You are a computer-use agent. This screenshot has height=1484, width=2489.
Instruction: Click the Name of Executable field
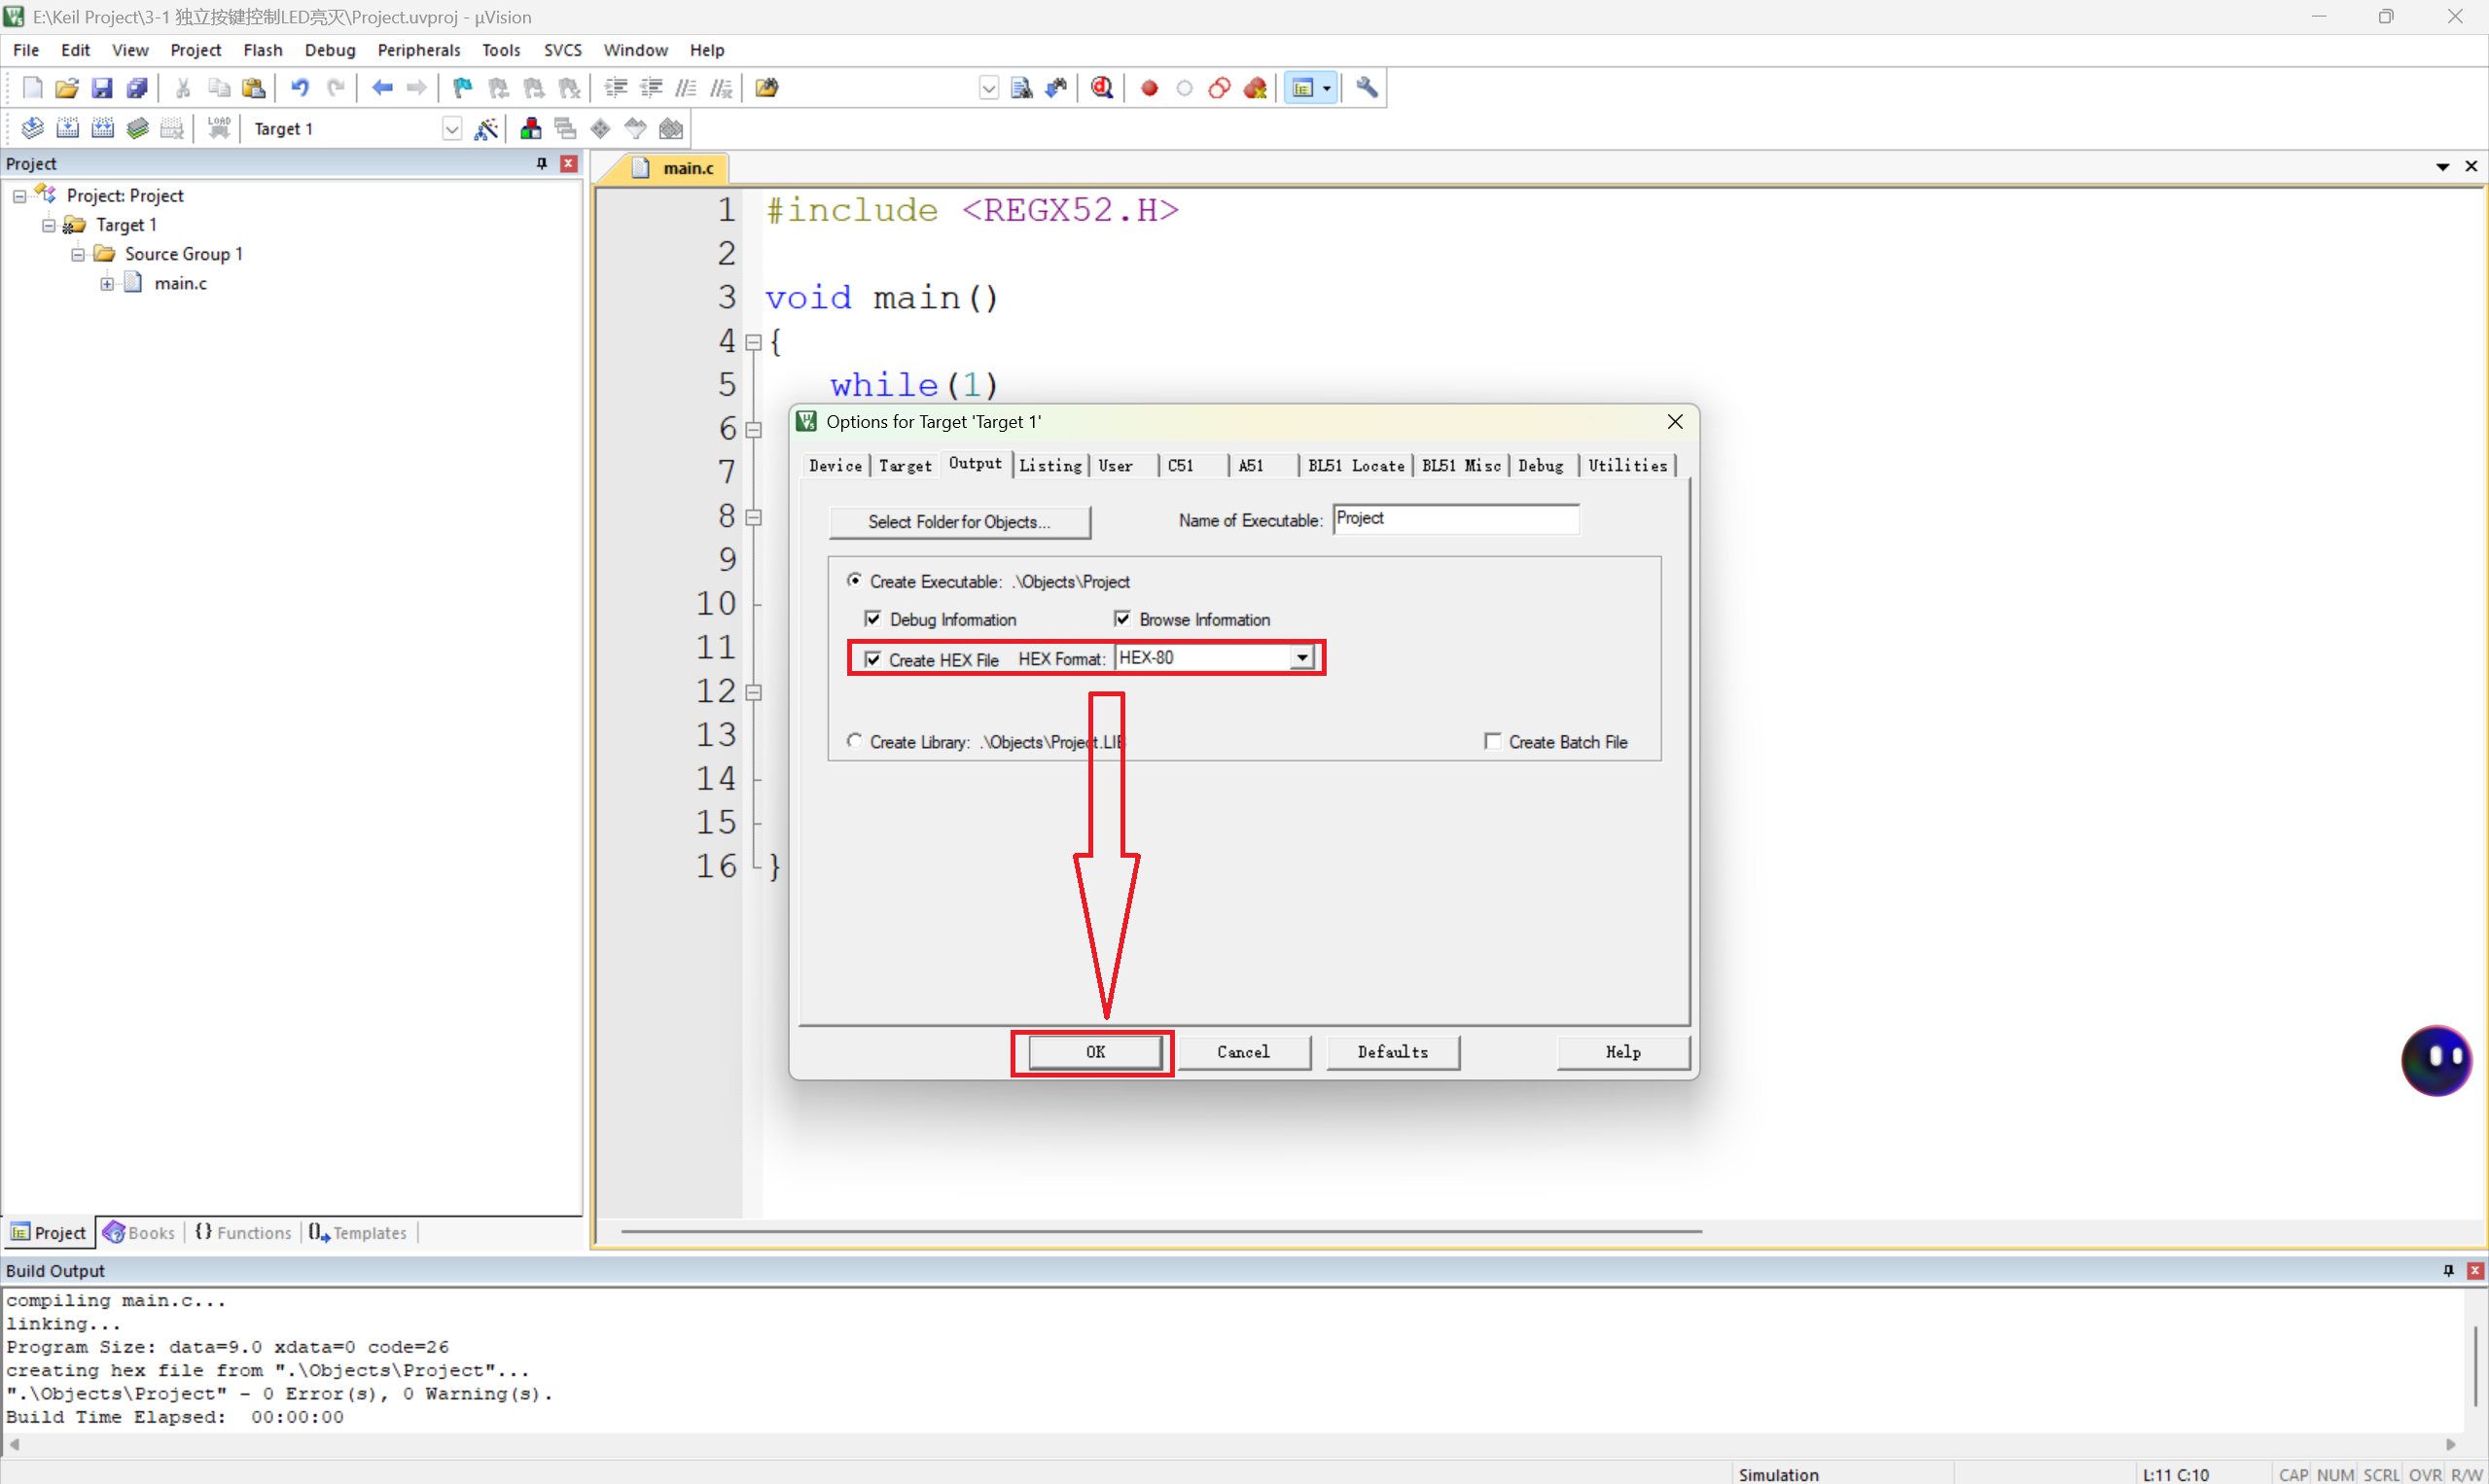[x=1455, y=518]
